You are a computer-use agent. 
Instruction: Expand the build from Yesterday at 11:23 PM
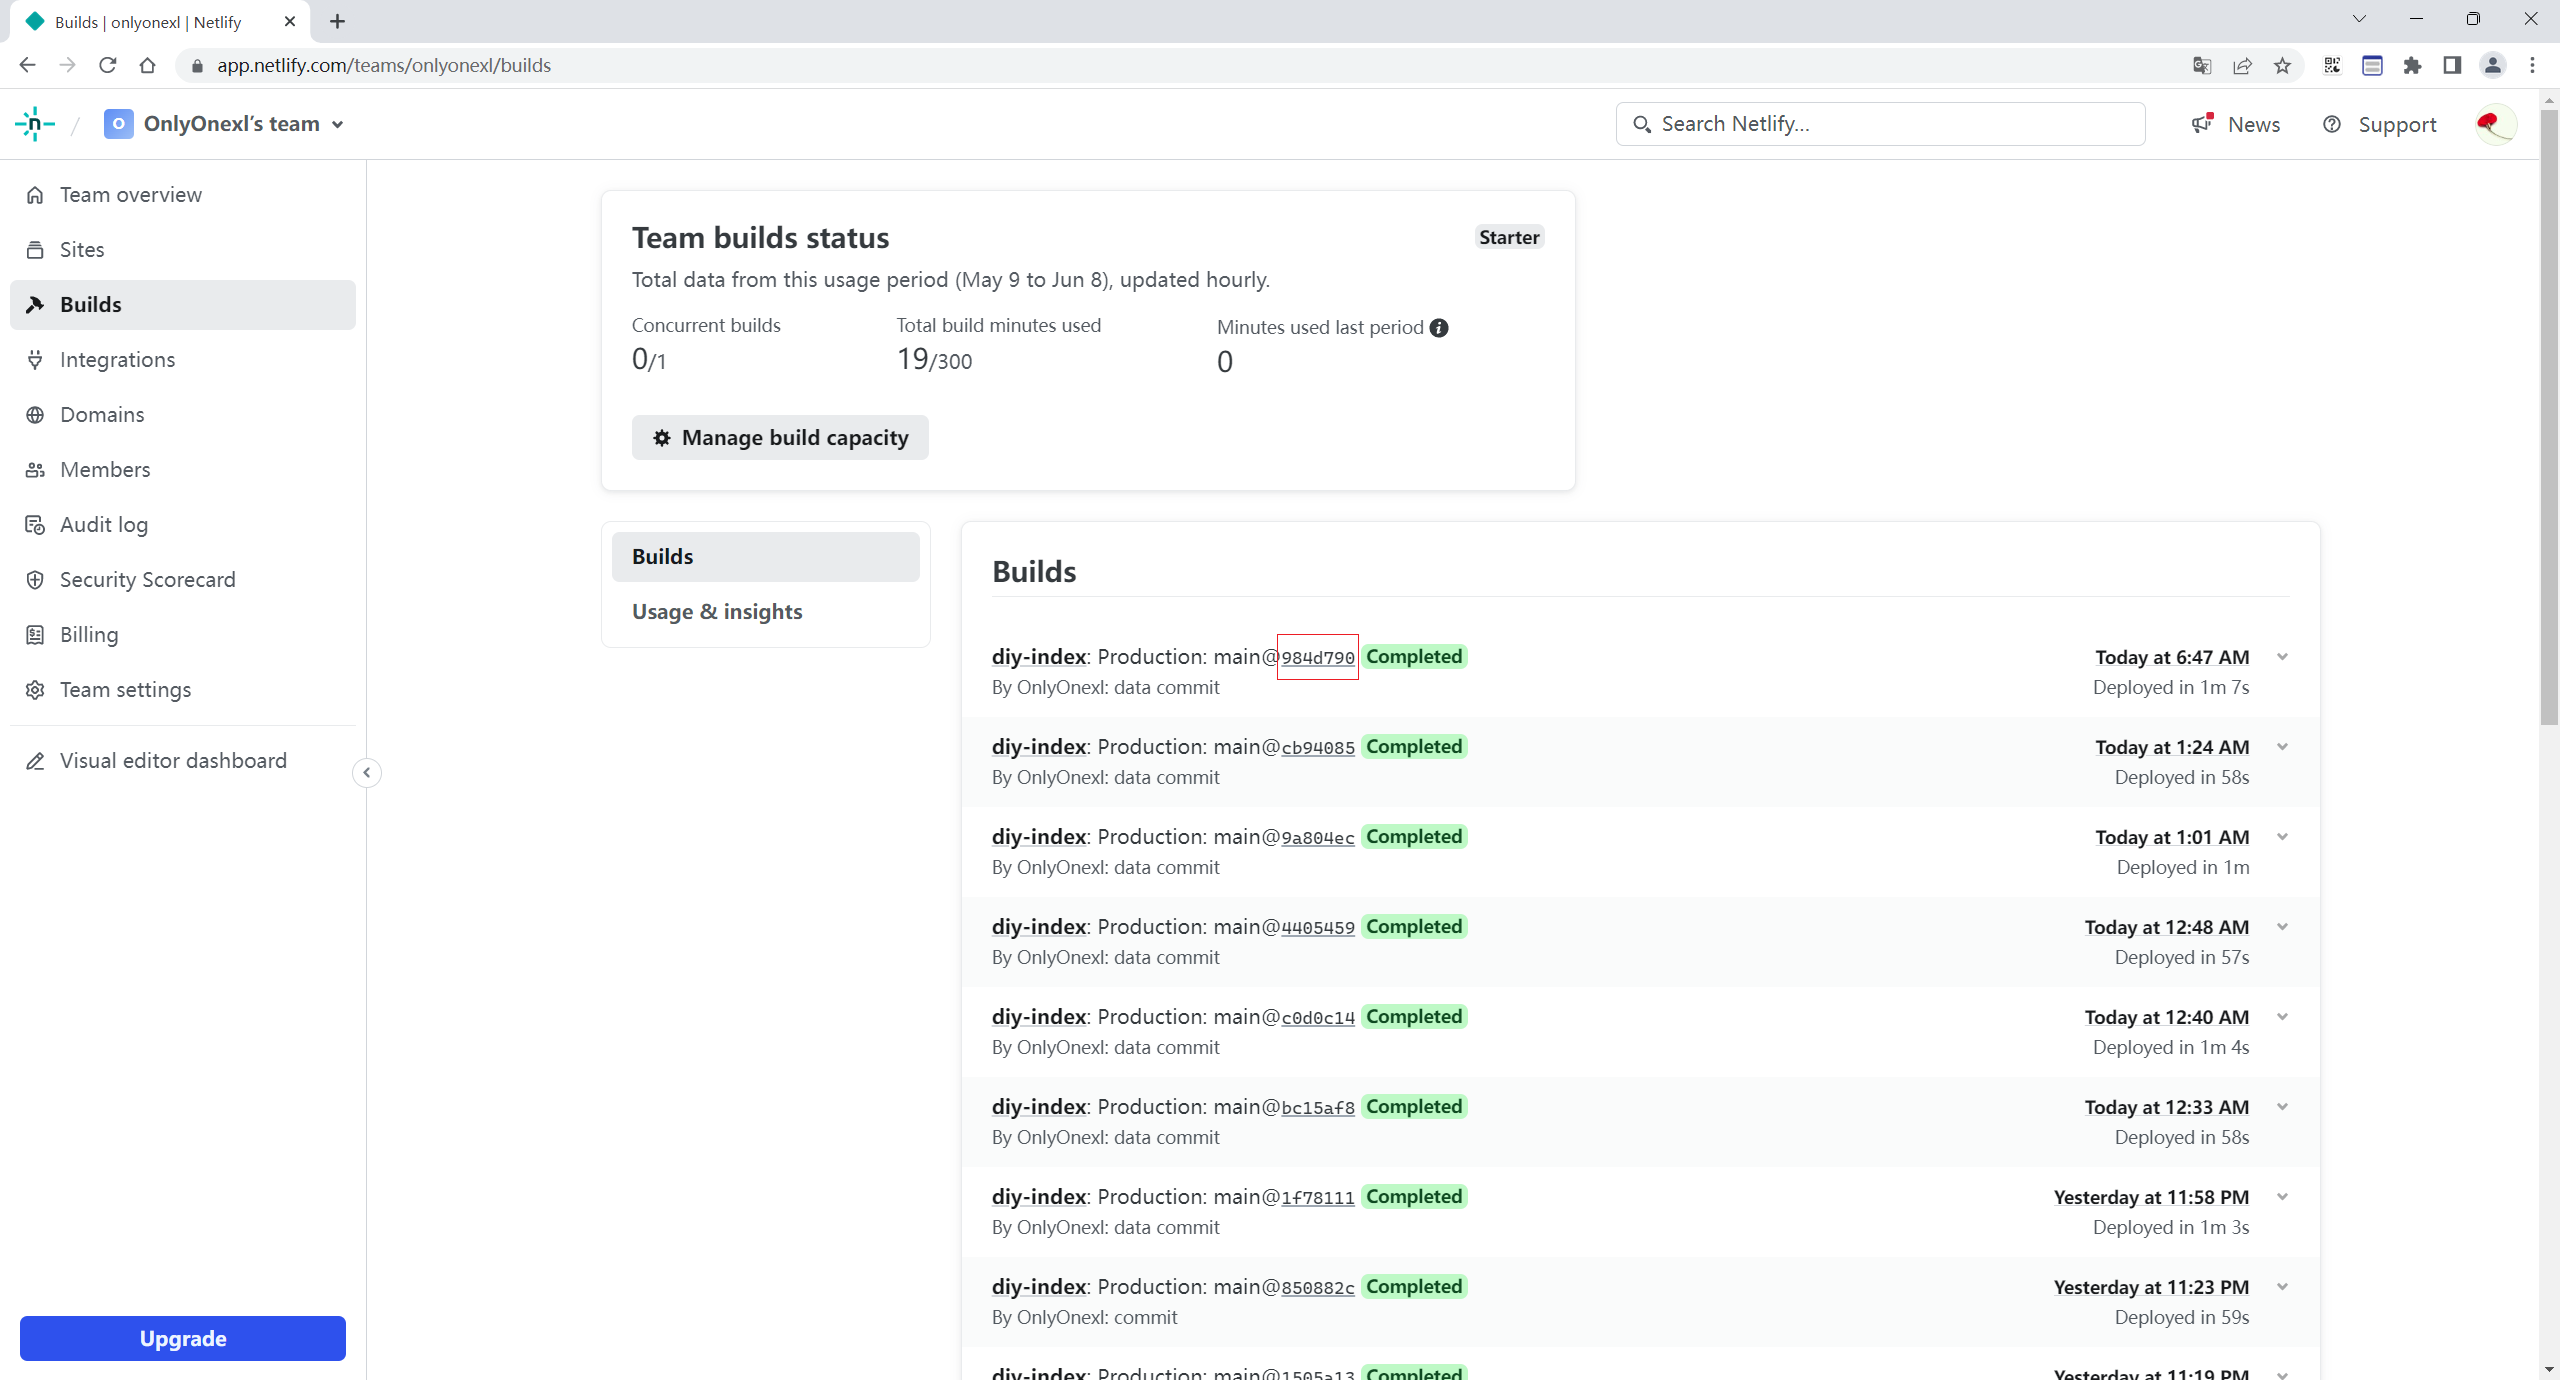pos(2283,1287)
